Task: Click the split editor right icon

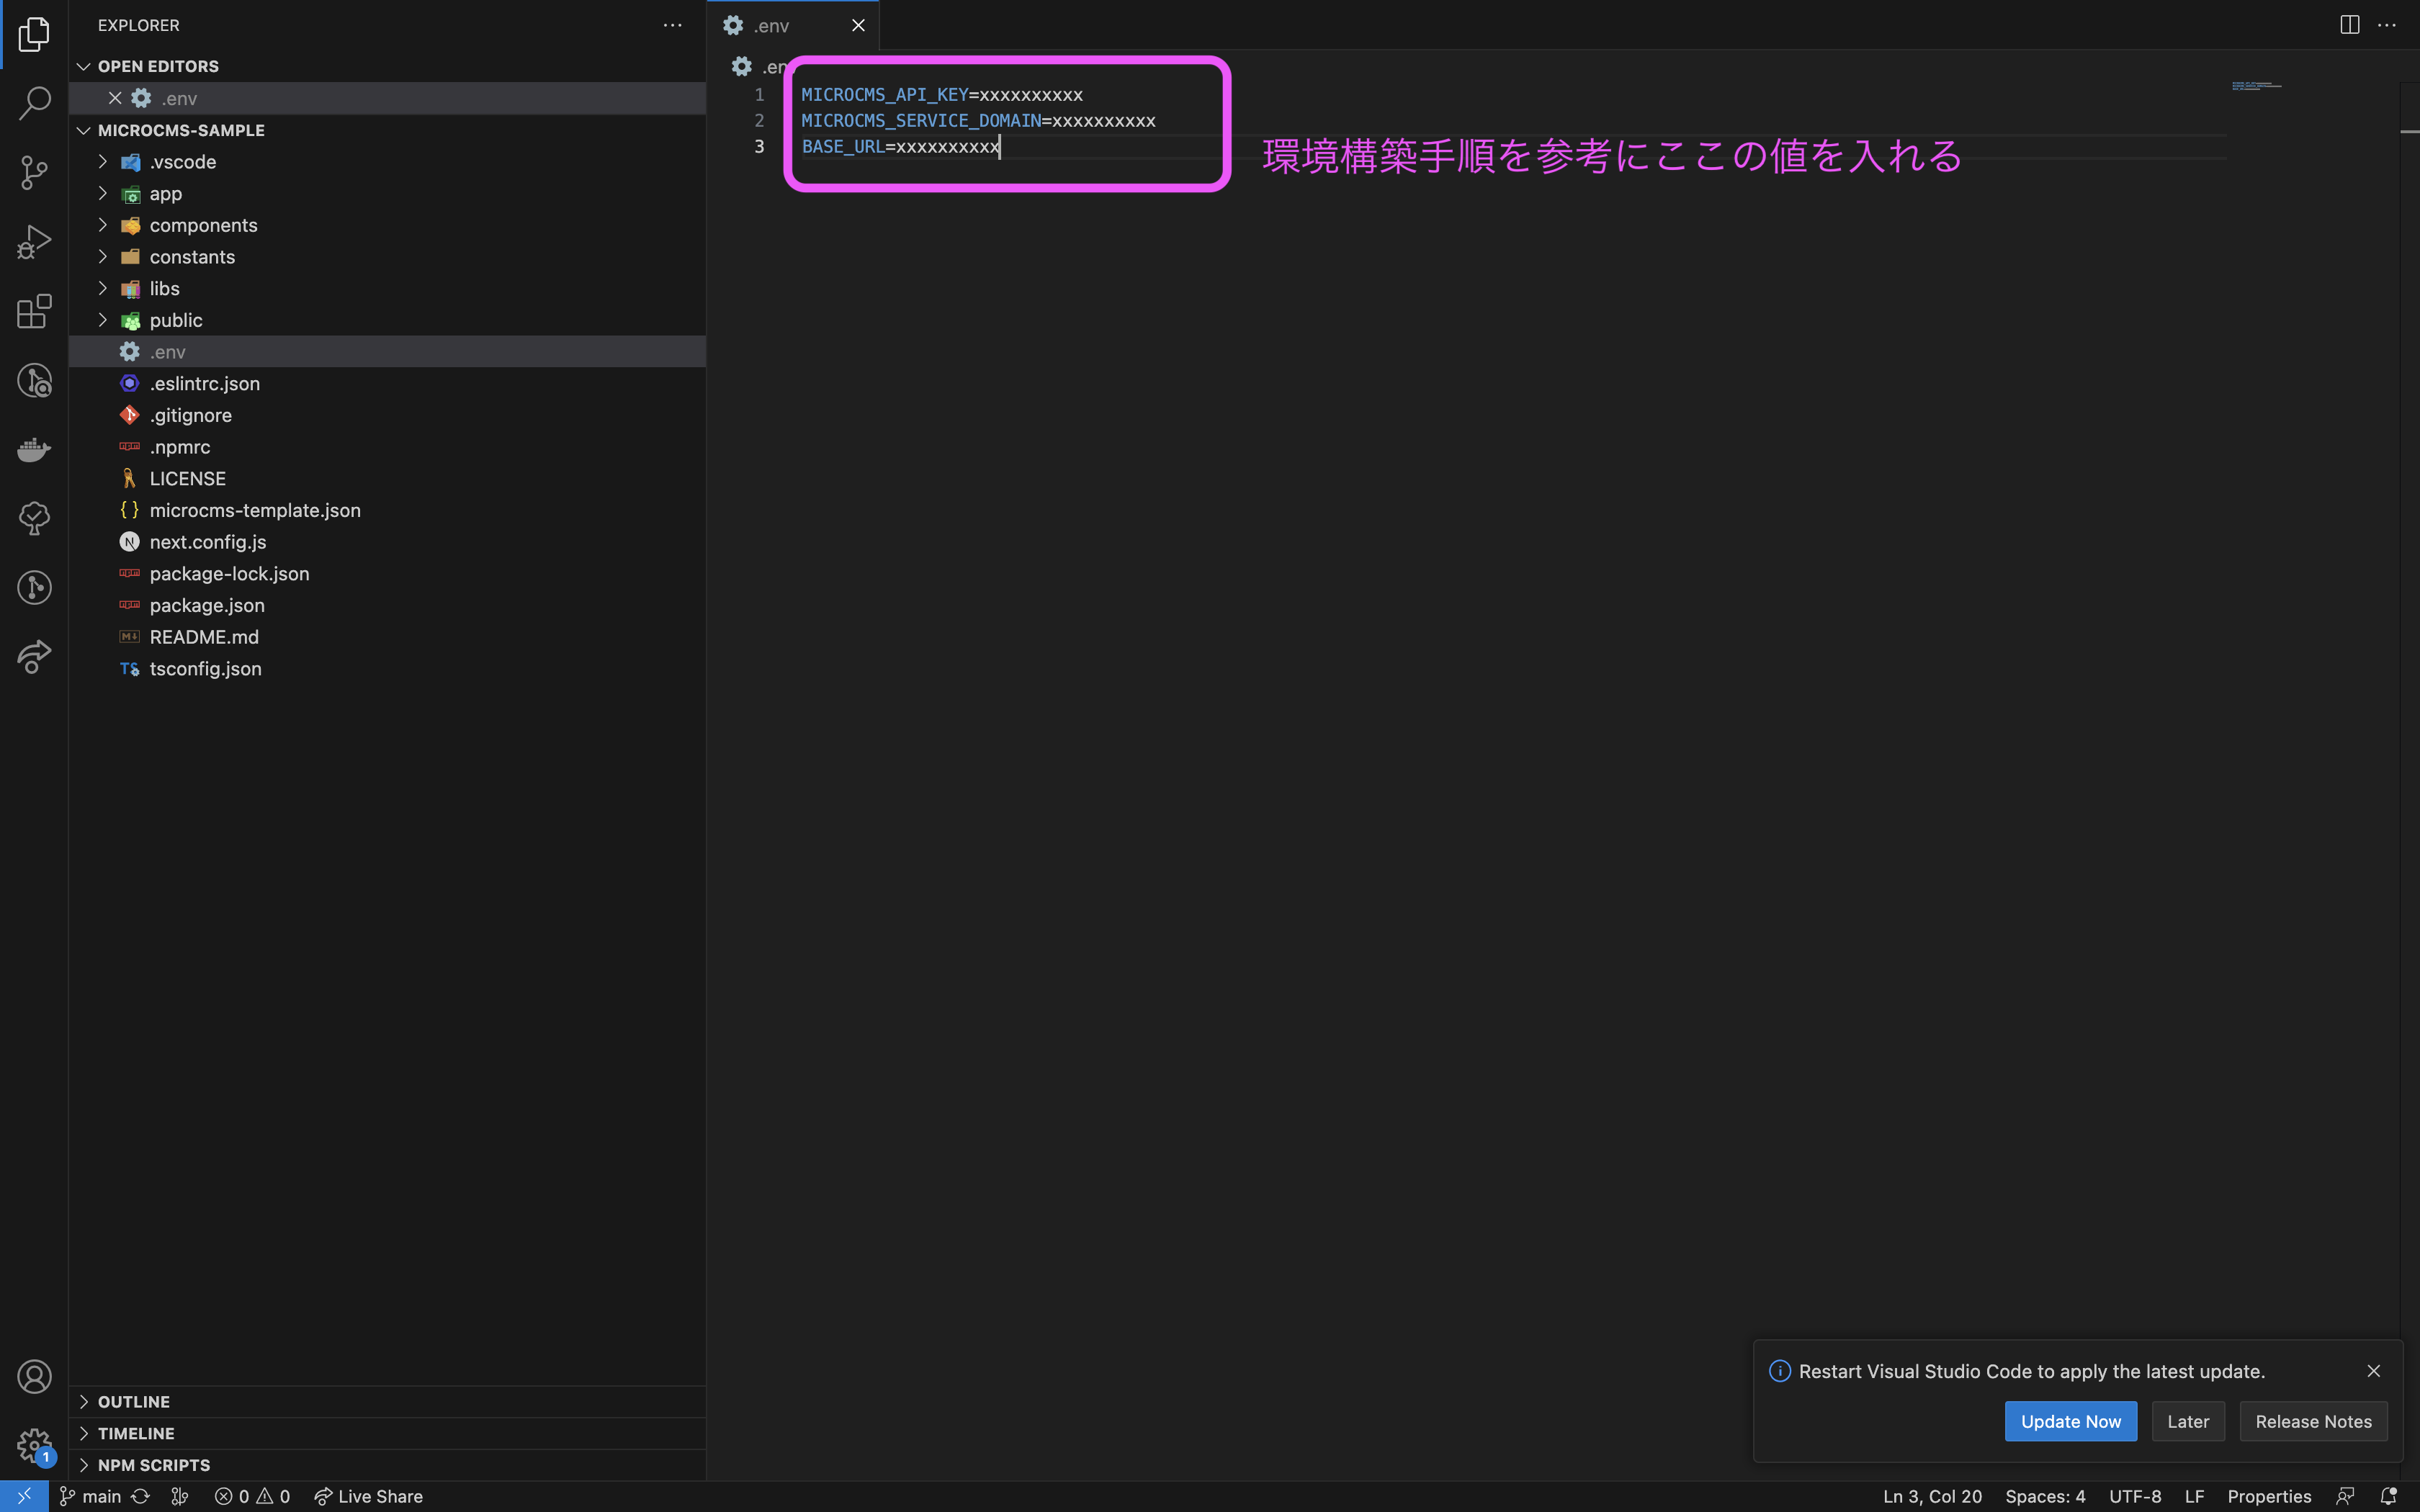Action: (x=2349, y=25)
